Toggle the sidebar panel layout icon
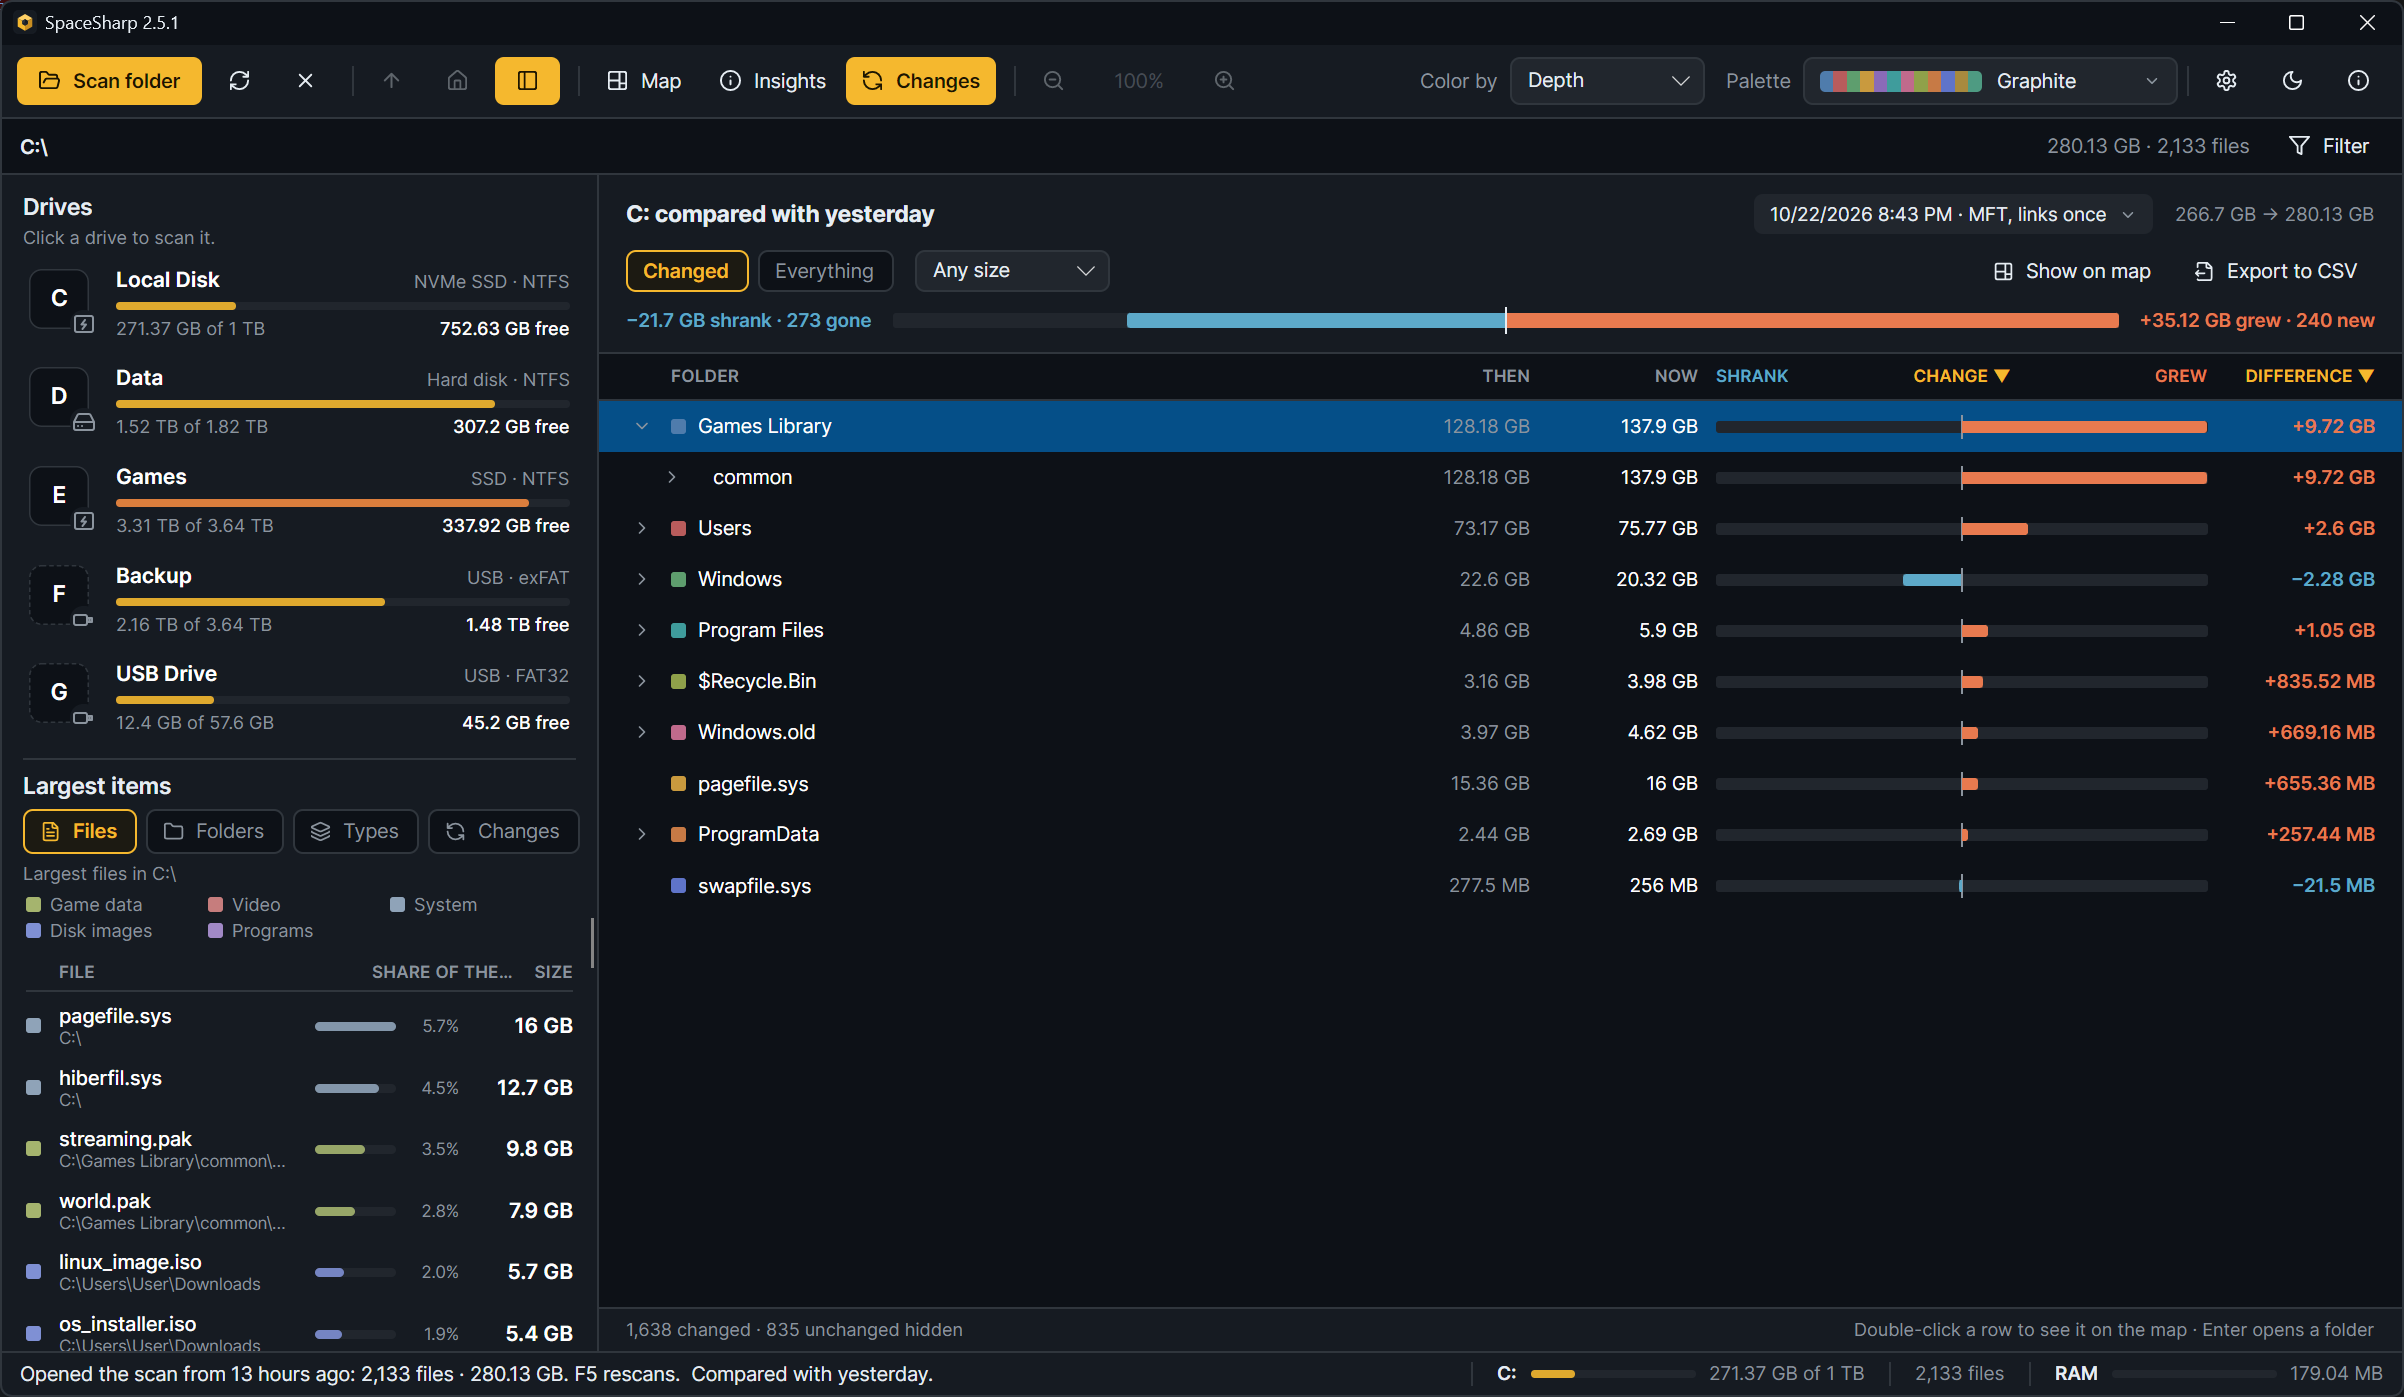 pos(527,81)
